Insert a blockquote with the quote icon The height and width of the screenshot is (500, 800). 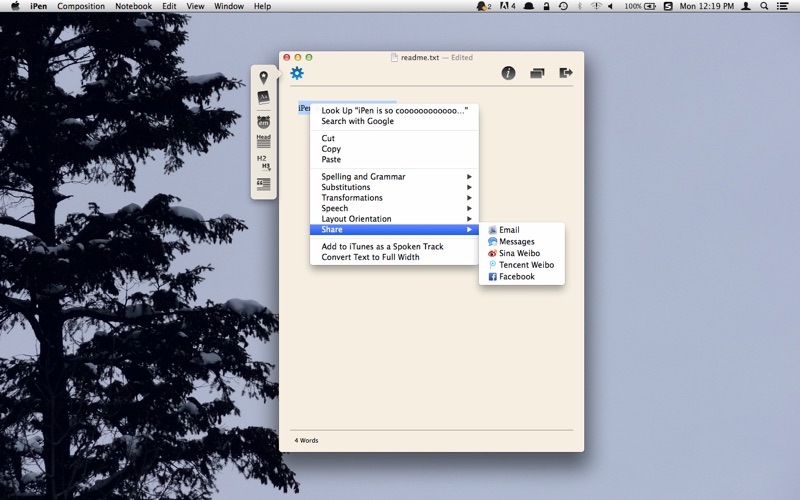tap(263, 184)
